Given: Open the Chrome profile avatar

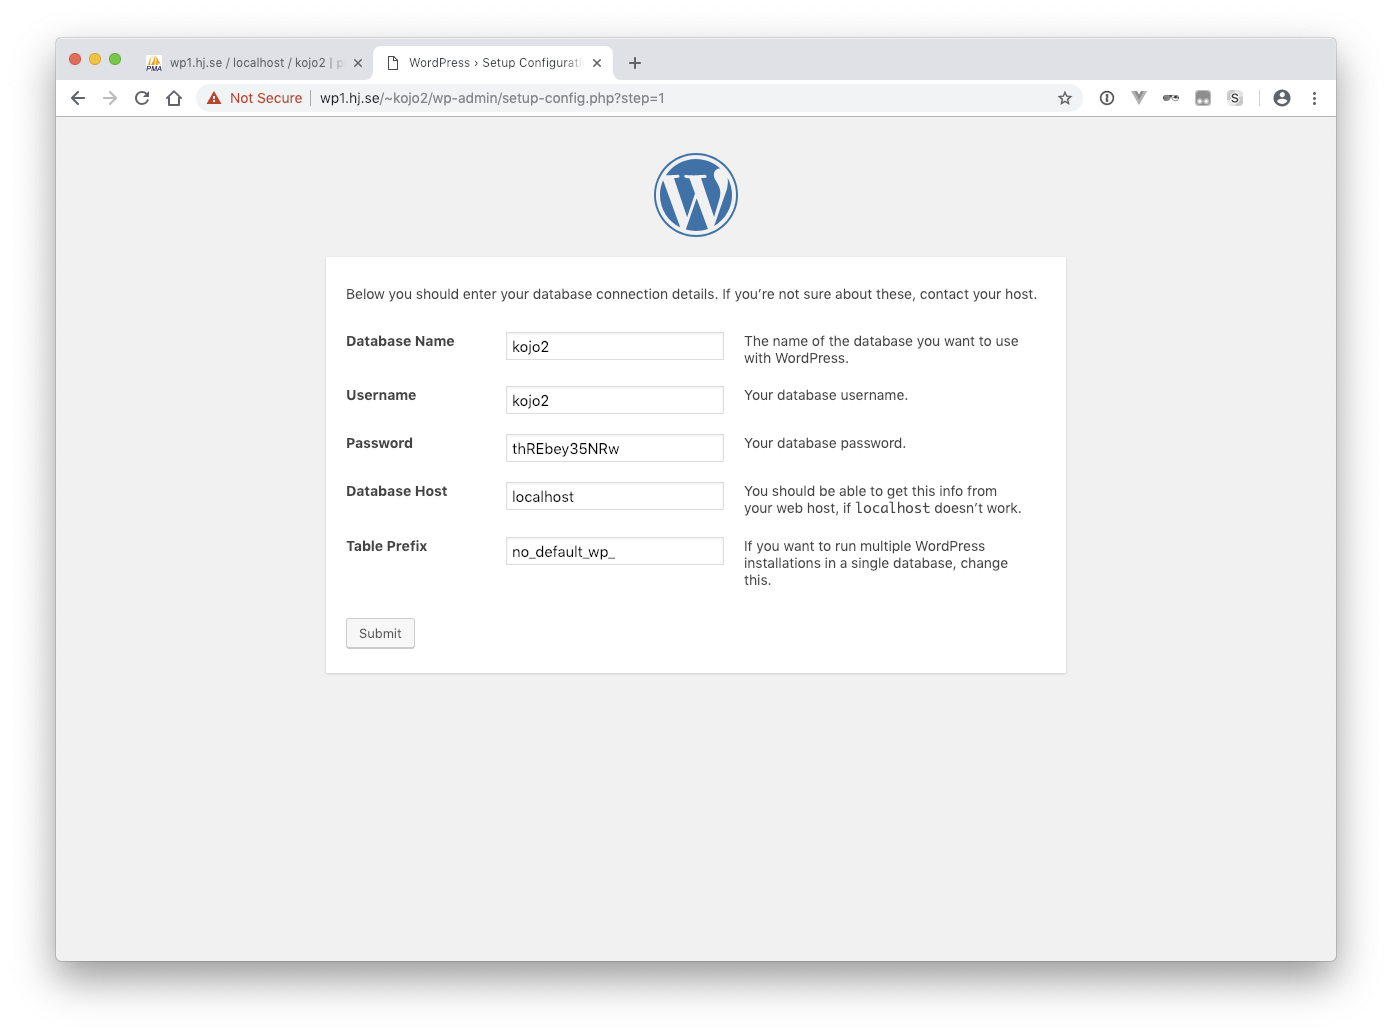Looking at the screenshot, I should click(x=1282, y=98).
